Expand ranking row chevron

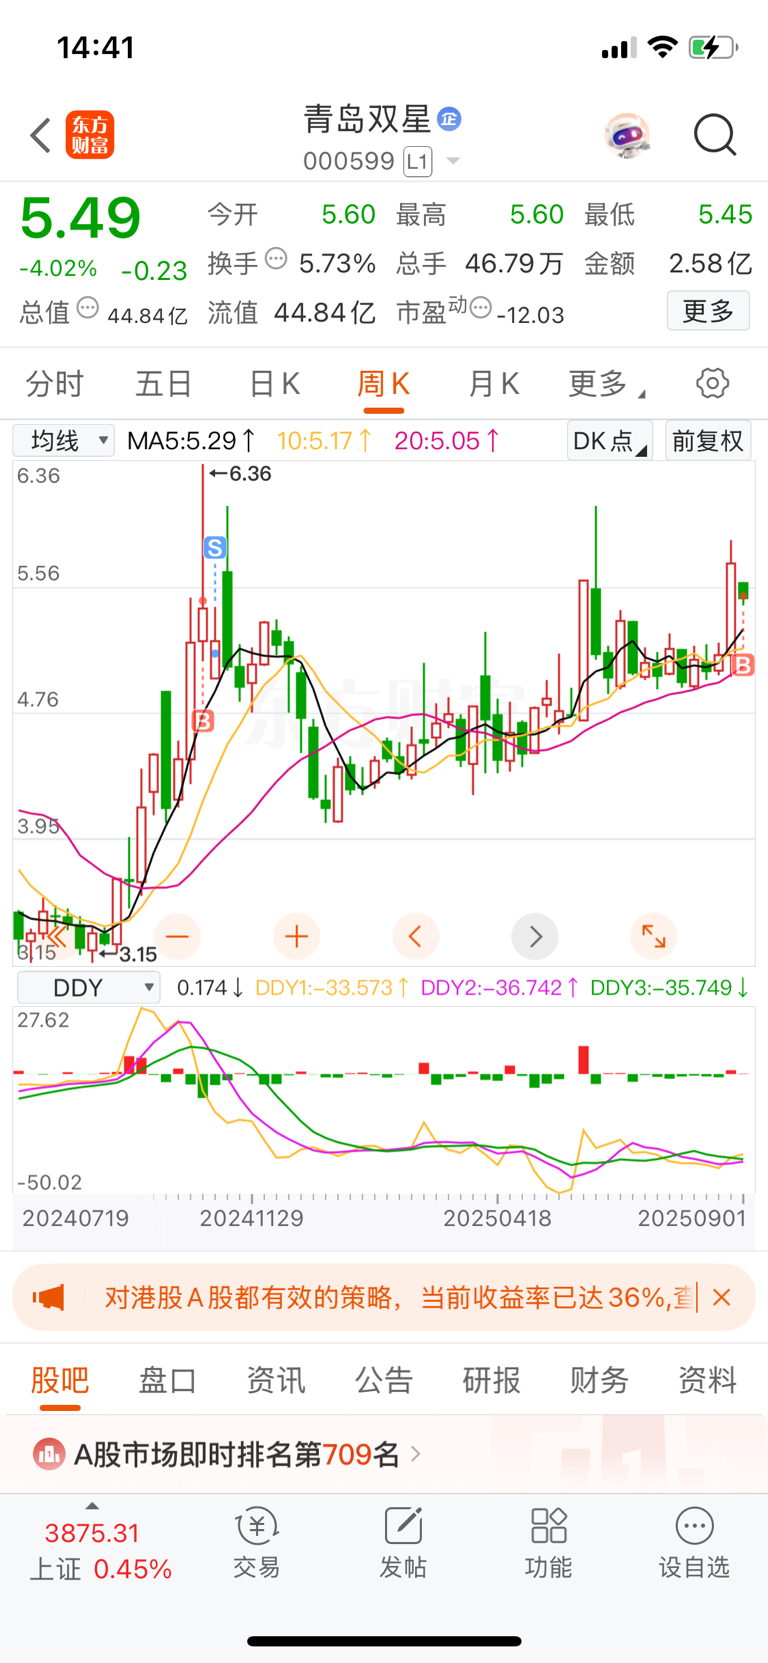tap(416, 1454)
